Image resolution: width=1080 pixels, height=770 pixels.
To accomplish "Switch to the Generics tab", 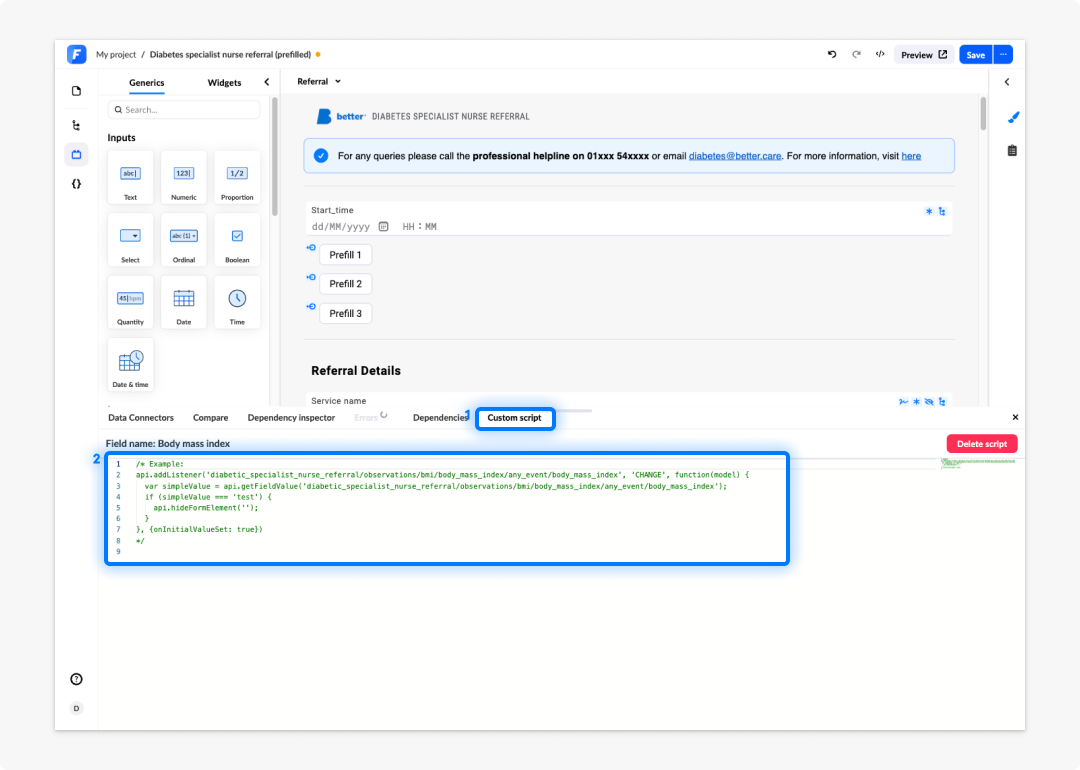I will pyautogui.click(x=147, y=83).
